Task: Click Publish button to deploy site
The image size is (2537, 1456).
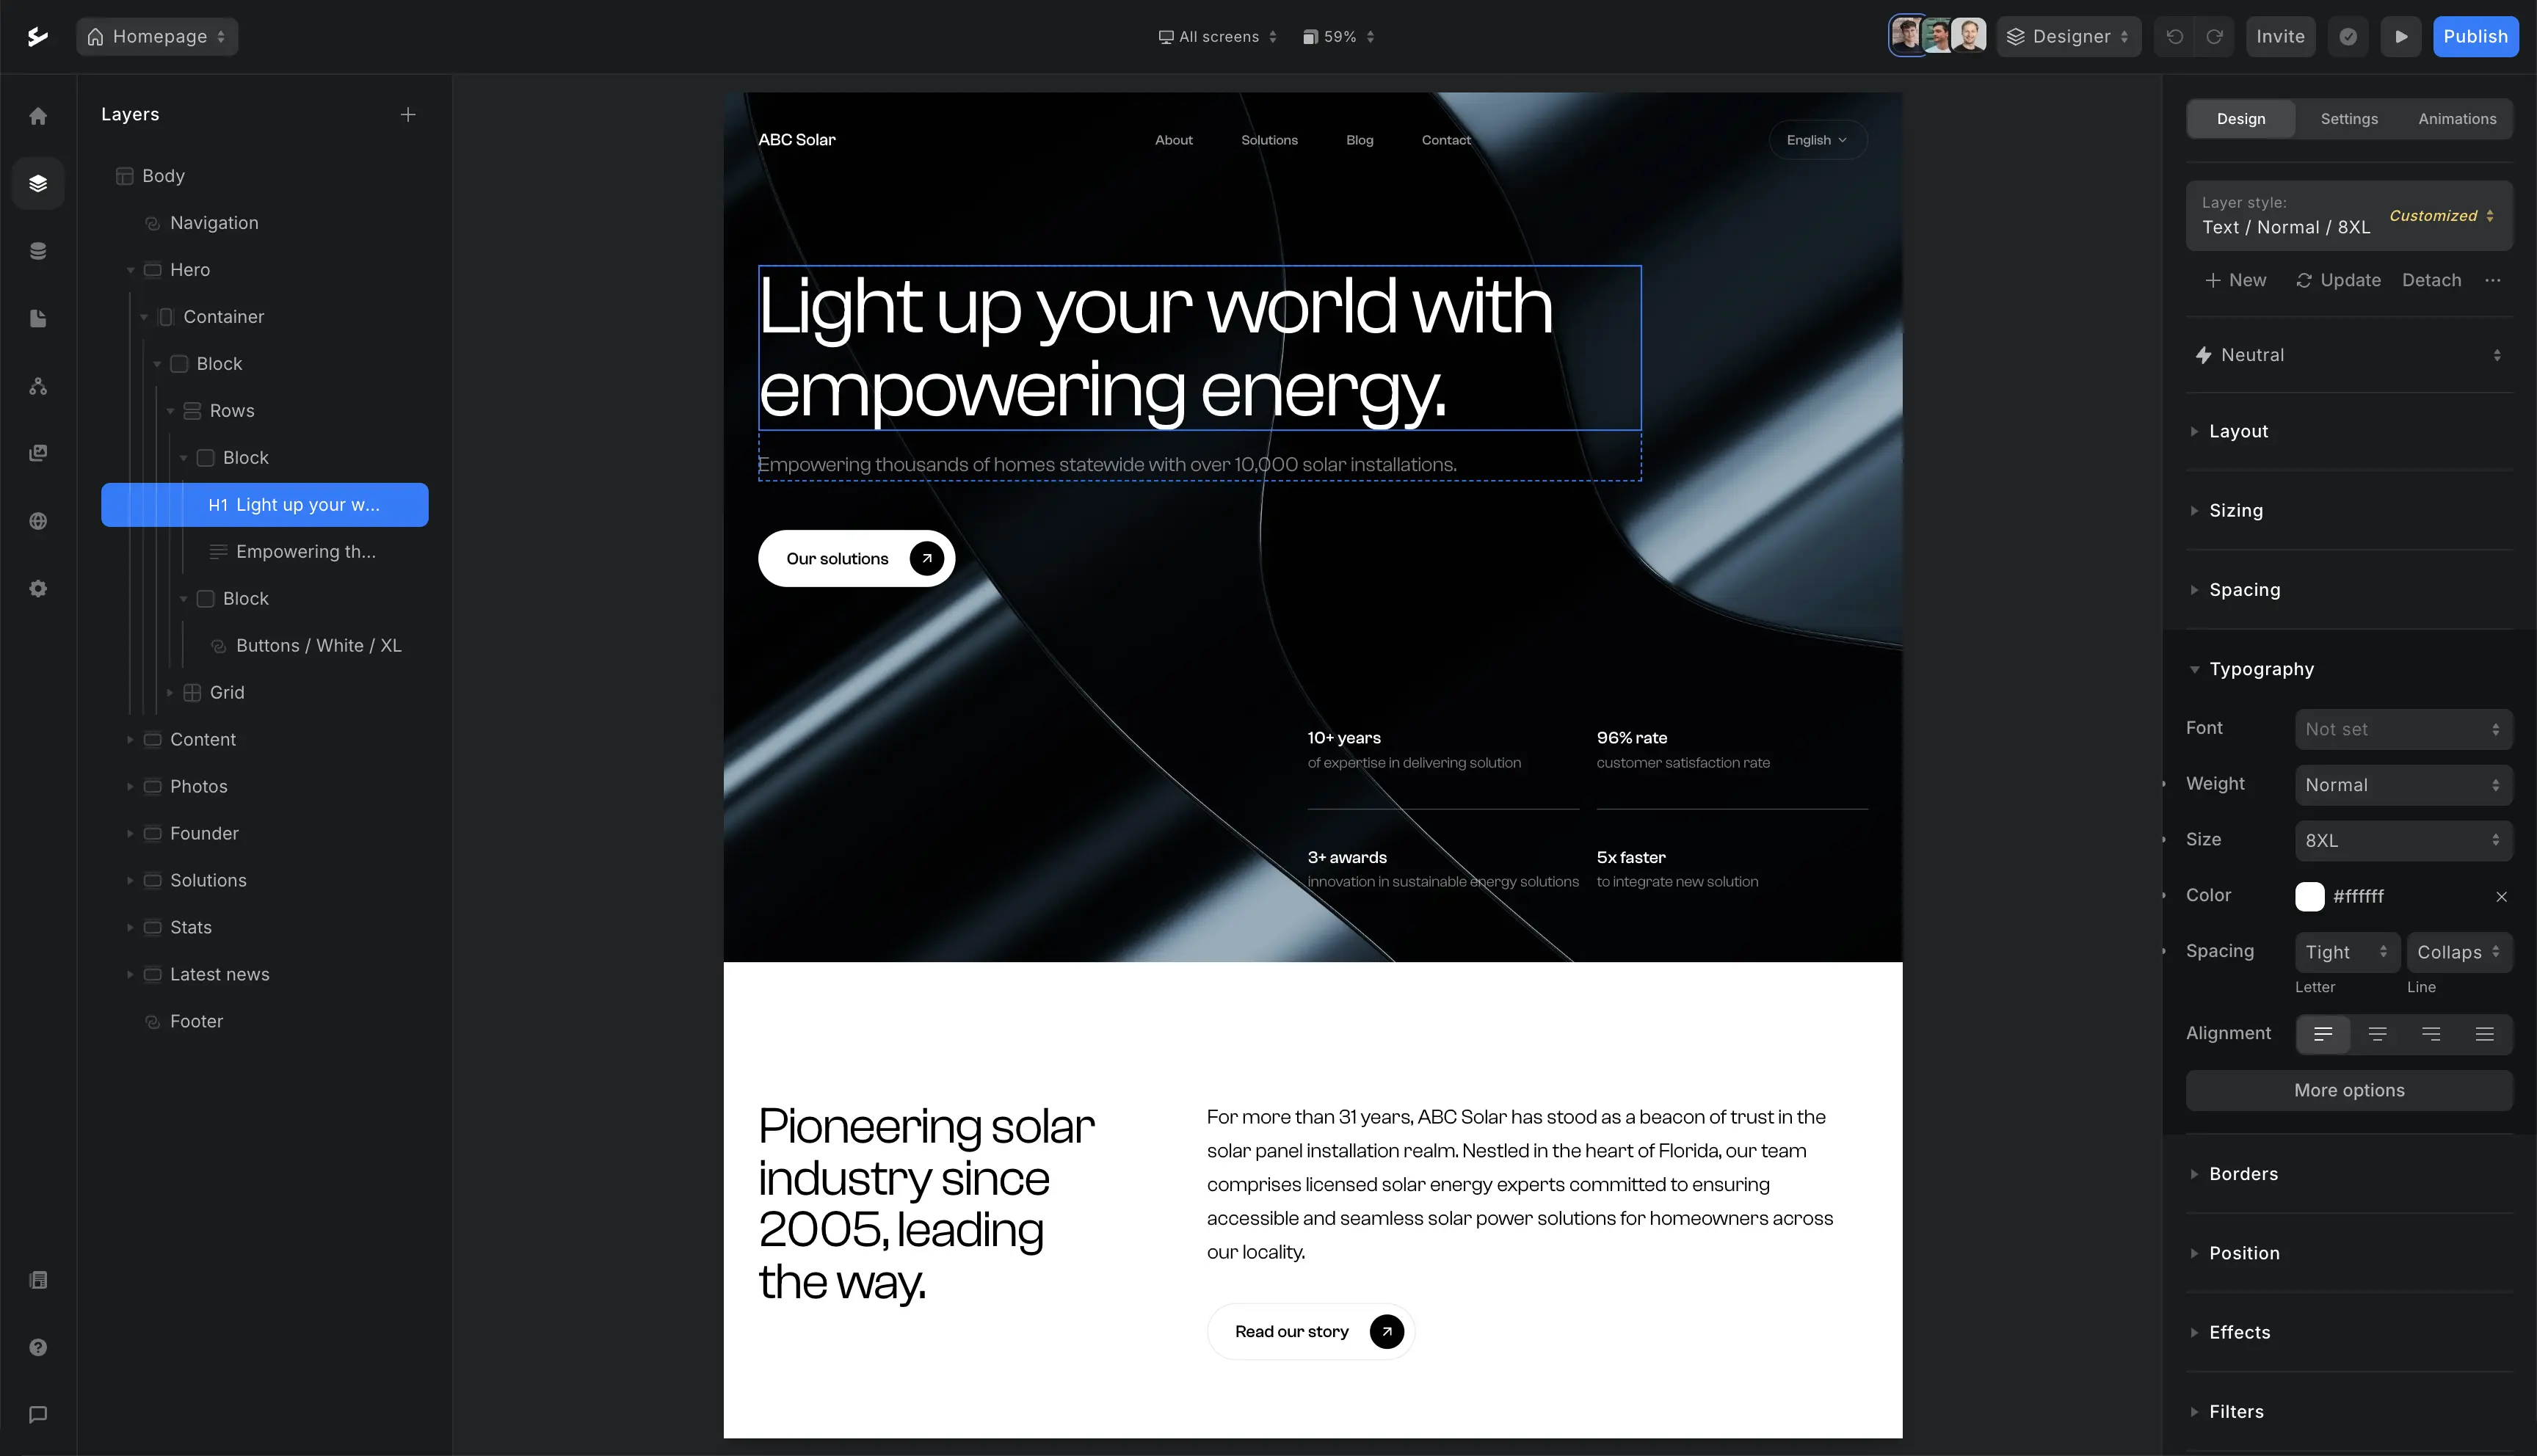Action: pyautogui.click(x=2476, y=34)
